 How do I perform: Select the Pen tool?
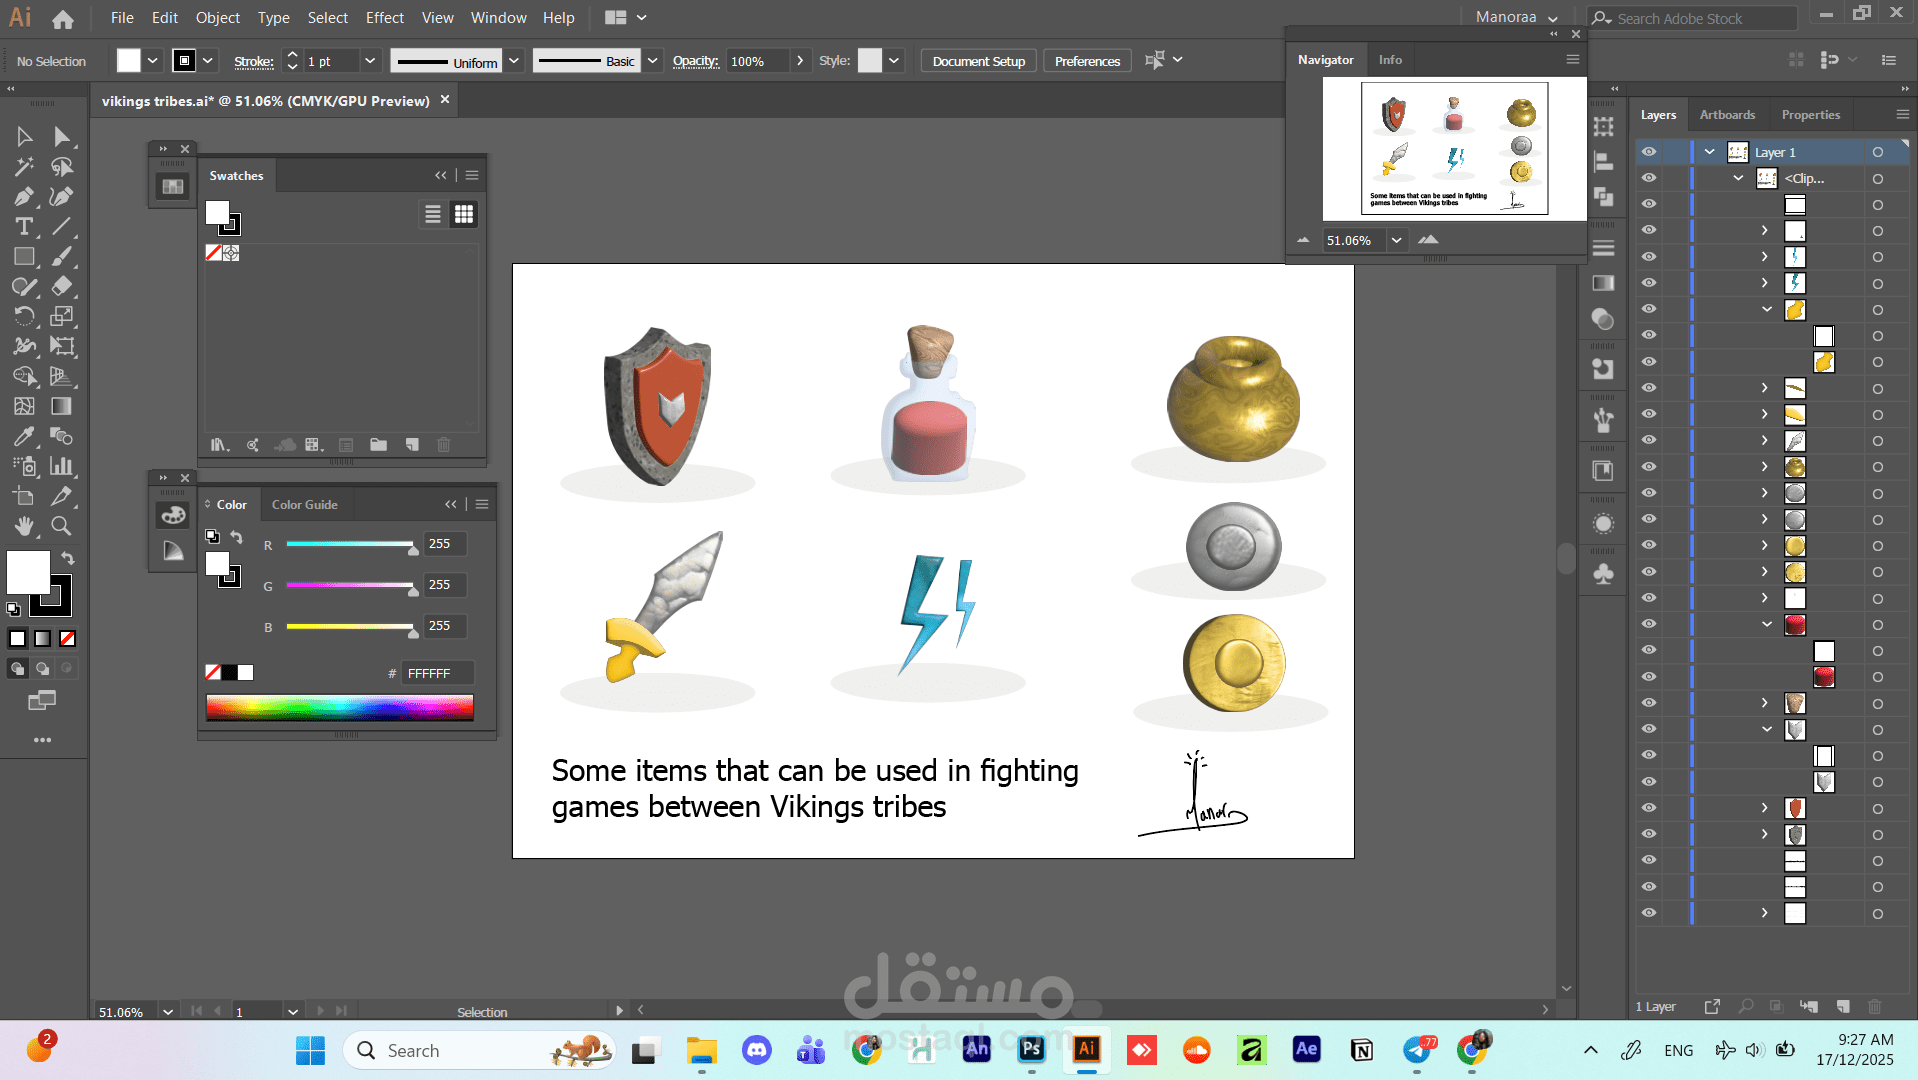click(x=24, y=196)
